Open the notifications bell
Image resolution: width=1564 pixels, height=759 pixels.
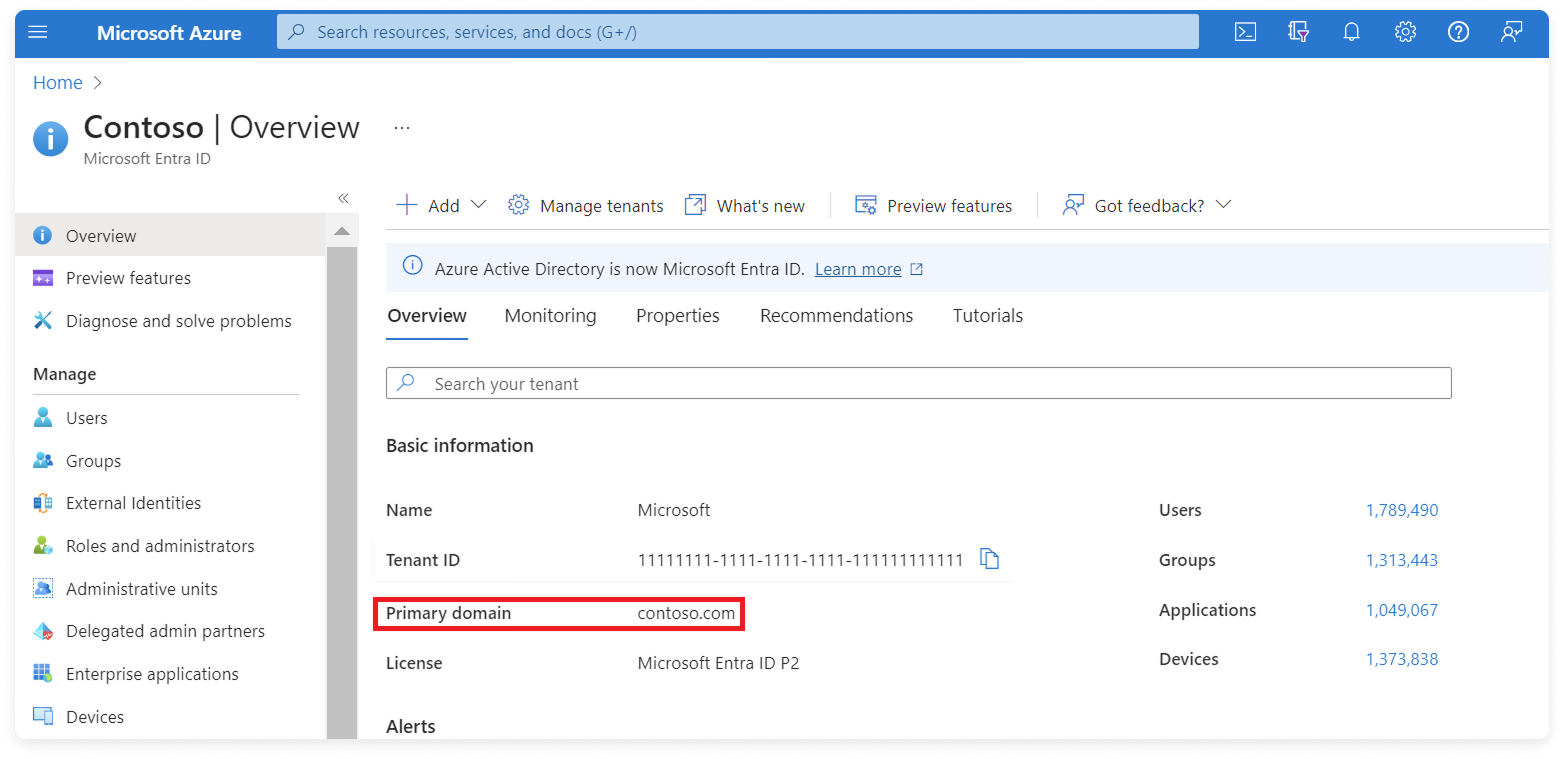pyautogui.click(x=1352, y=32)
